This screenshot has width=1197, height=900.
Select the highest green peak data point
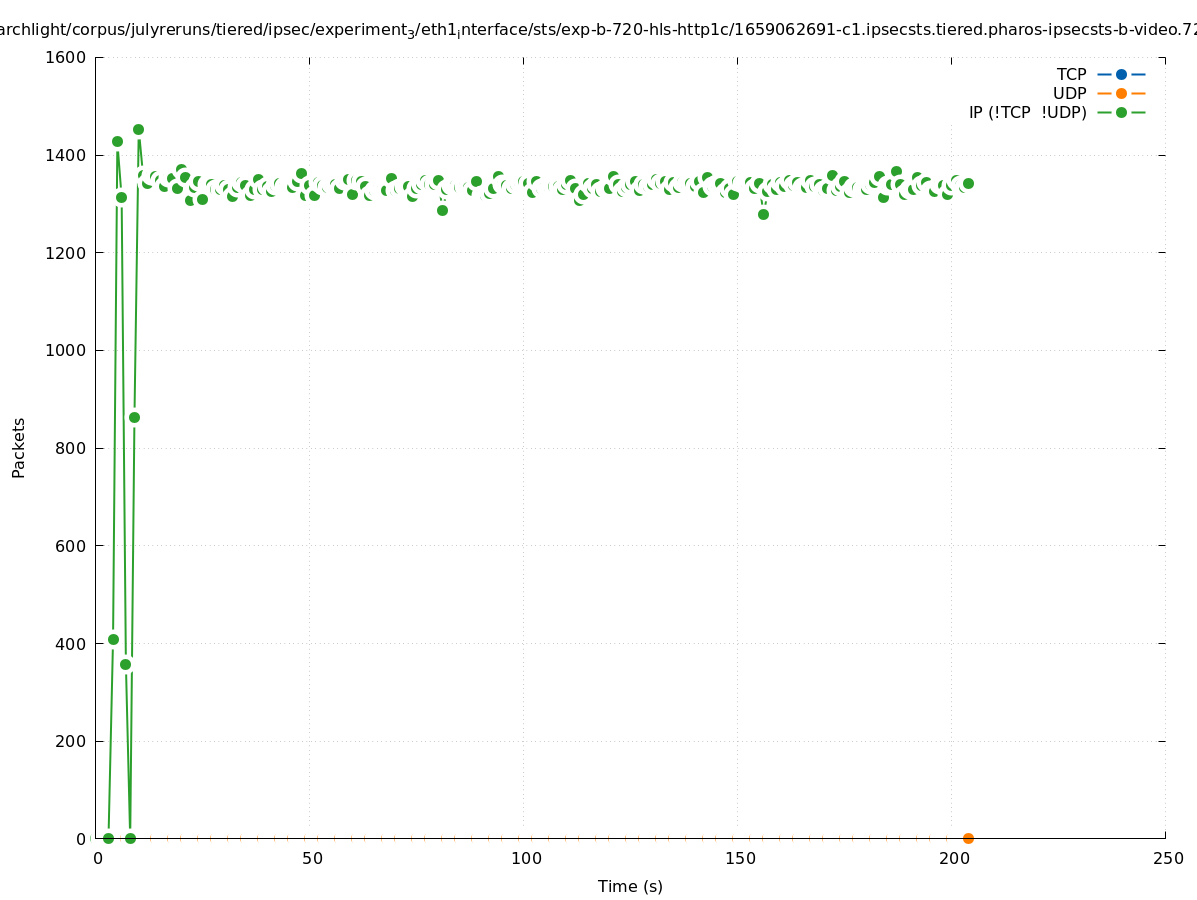pyautogui.click(x=138, y=129)
